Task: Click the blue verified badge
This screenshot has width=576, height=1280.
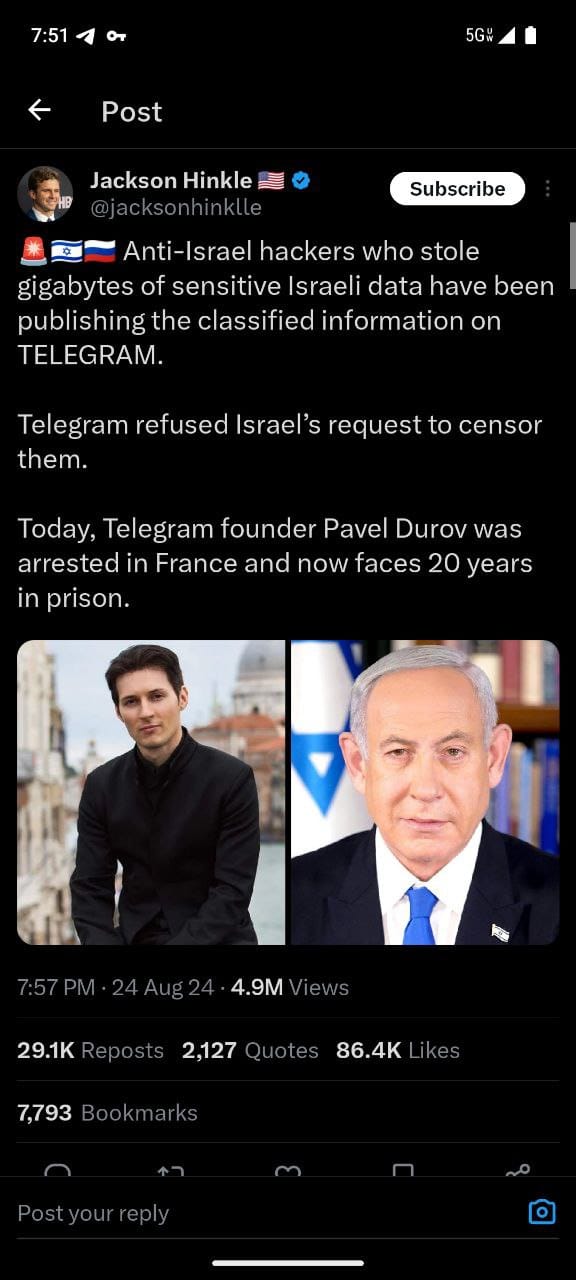Action: [x=301, y=180]
